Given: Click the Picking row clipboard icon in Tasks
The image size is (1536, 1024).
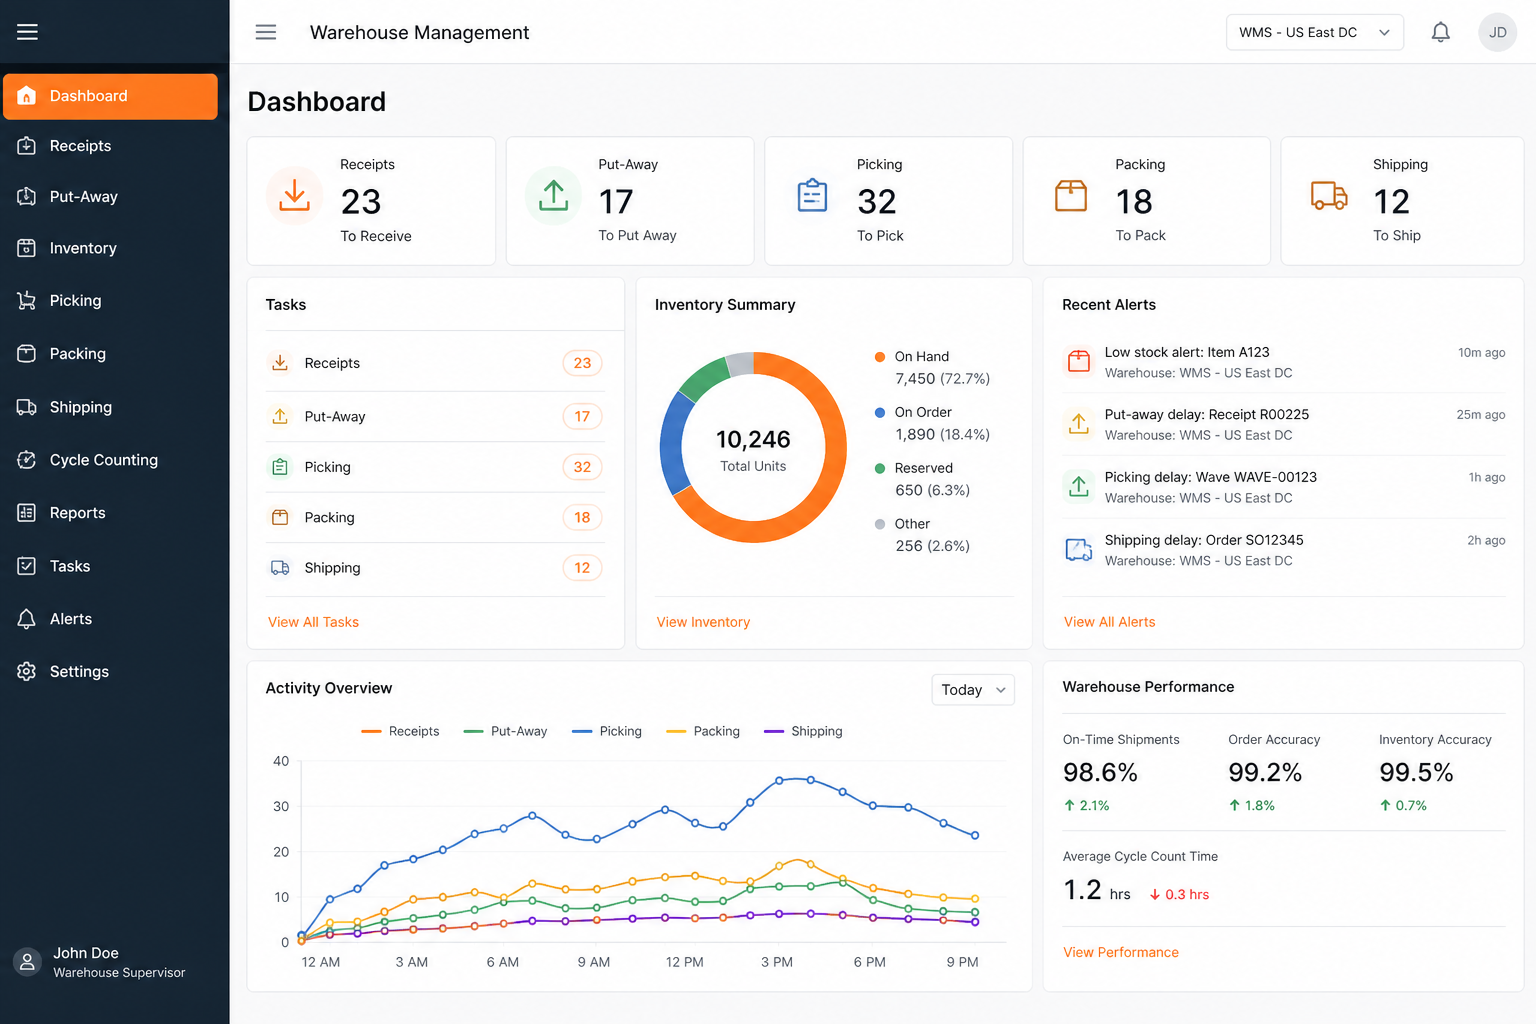Looking at the screenshot, I should pyautogui.click(x=280, y=467).
